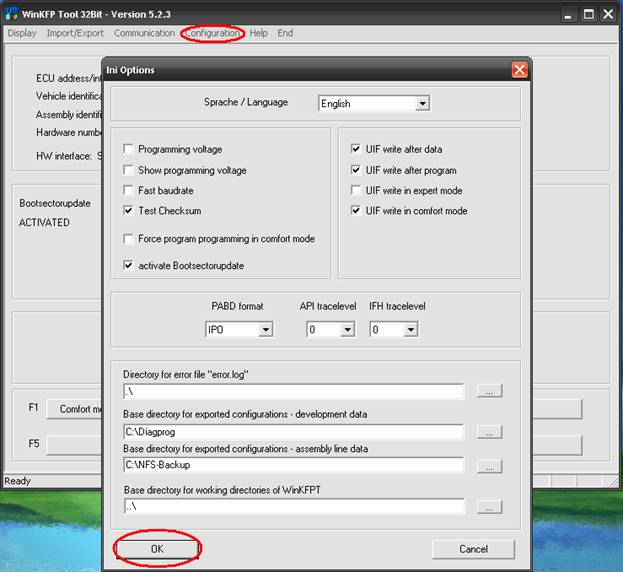Toggle UIF write after program checkbox

(x=356, y=170)
